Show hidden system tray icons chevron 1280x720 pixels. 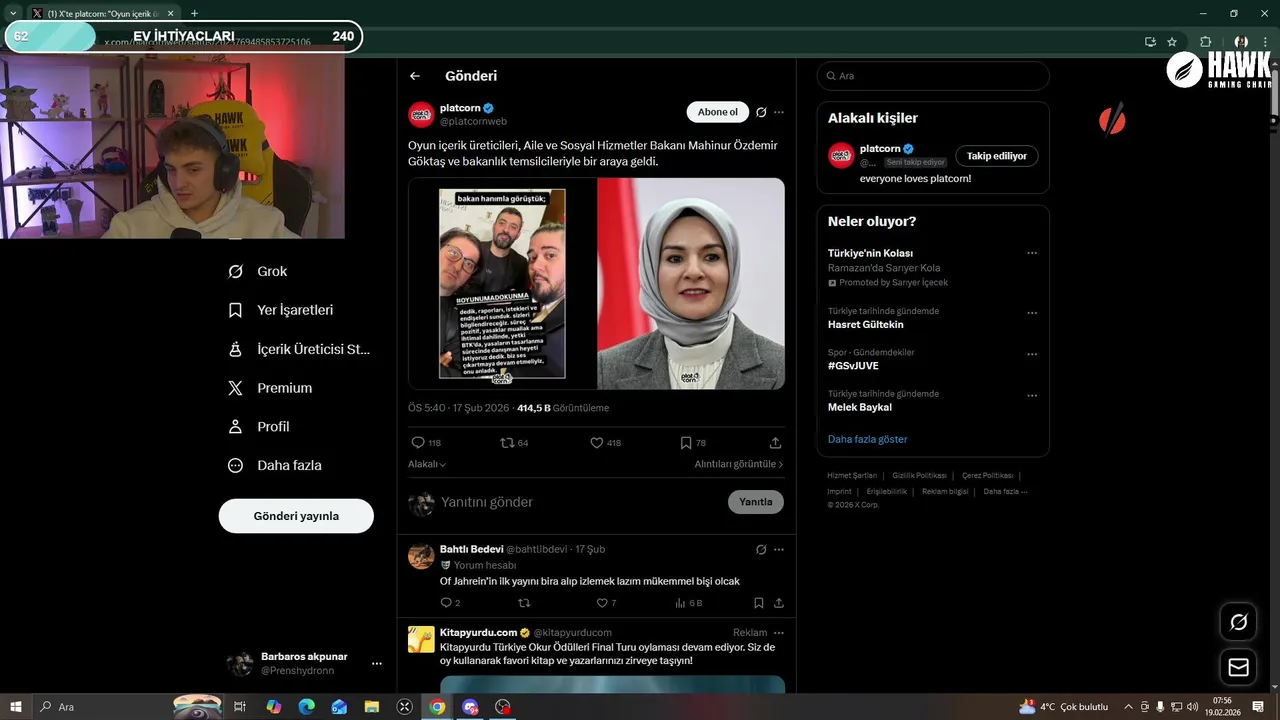[1129, 707]
